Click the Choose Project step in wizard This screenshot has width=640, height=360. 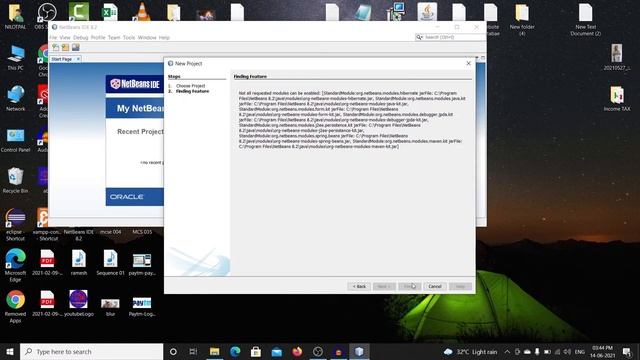pos(191,86)
